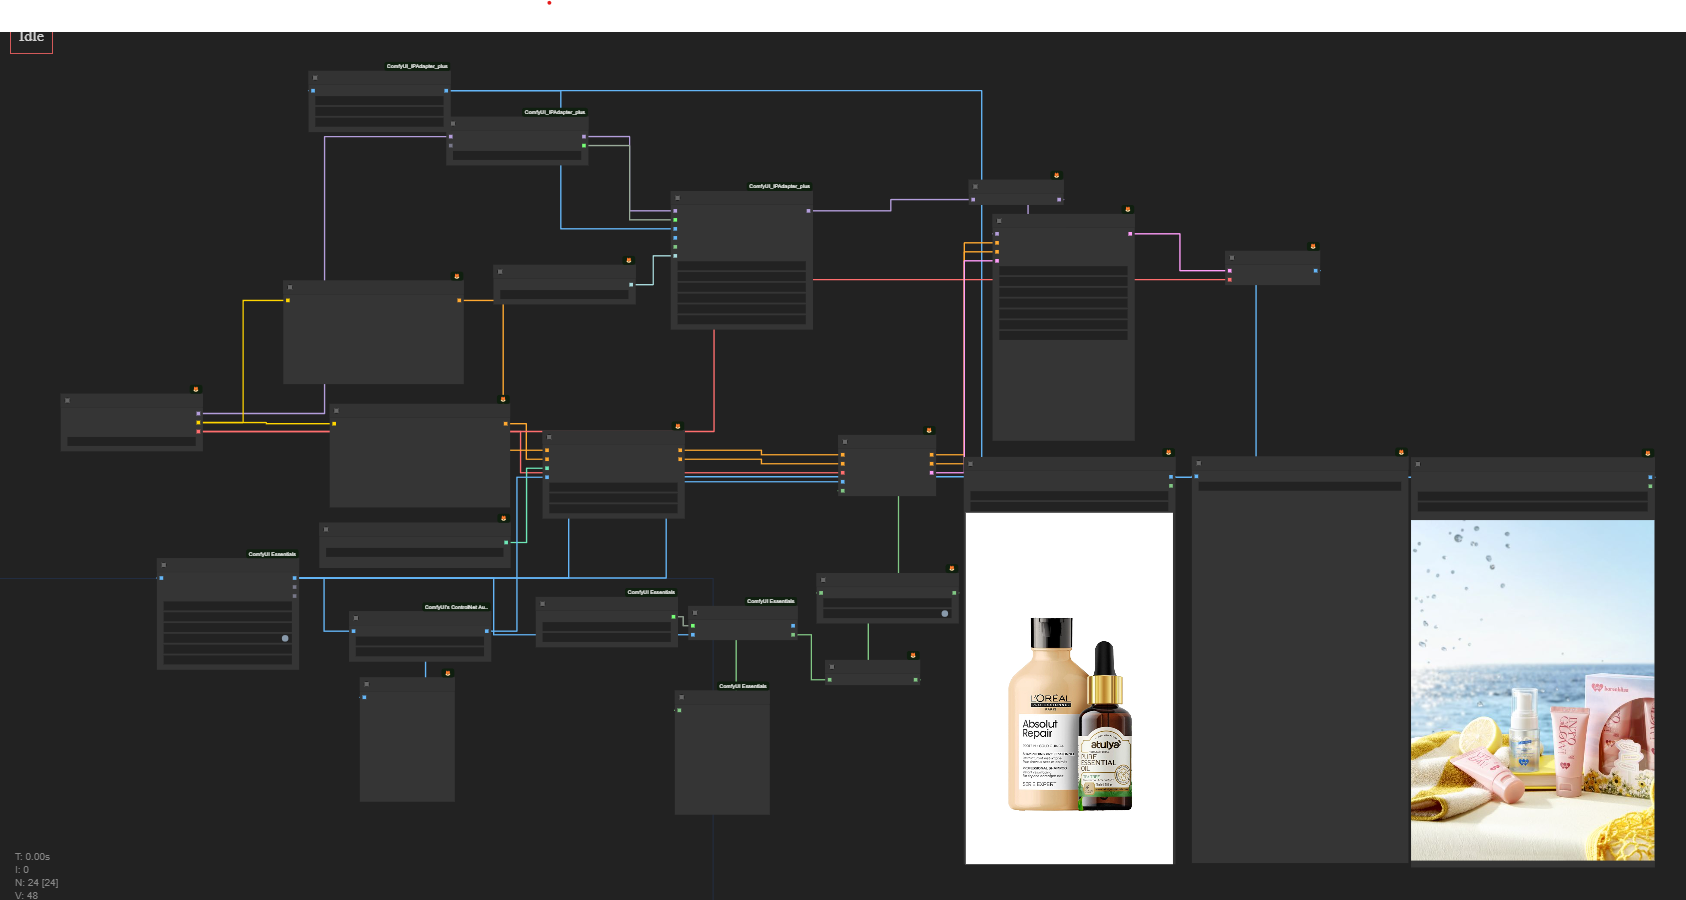The height and width of the screenshot is (900, 1686).
Task: Click the fox badge on the beach image node
Action: [x=1648, y=453]
